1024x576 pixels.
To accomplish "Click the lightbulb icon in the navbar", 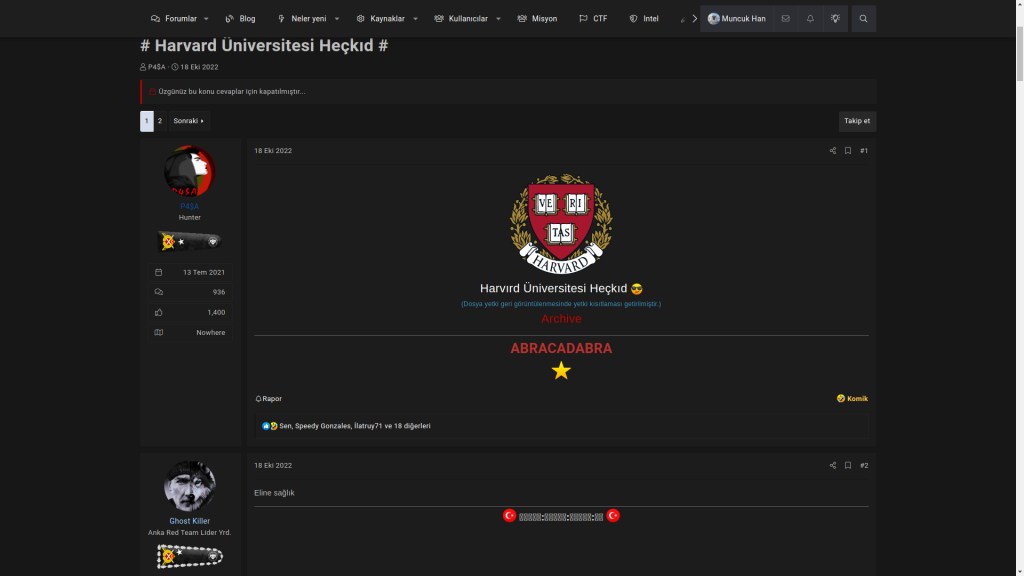I will (835, 18).
